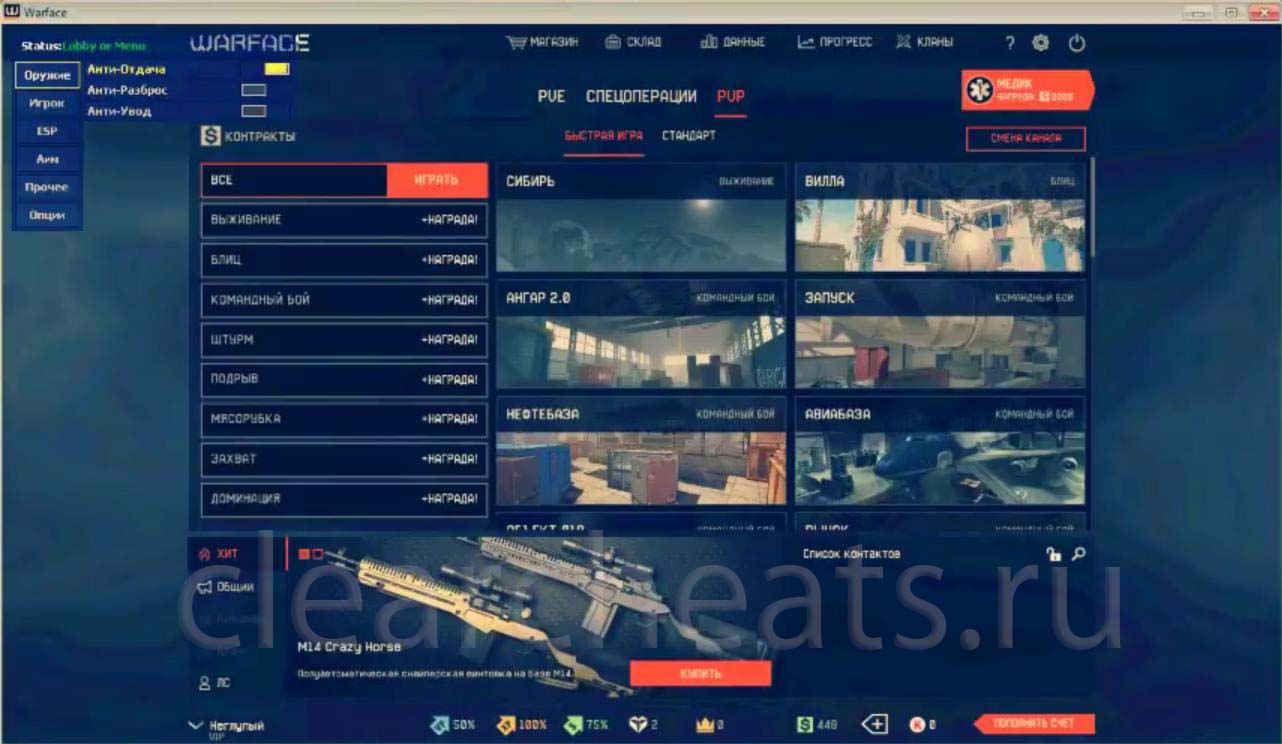The image size is (1282, 744).
Task: Open the help question mark icon
Action: point(1010,43)
